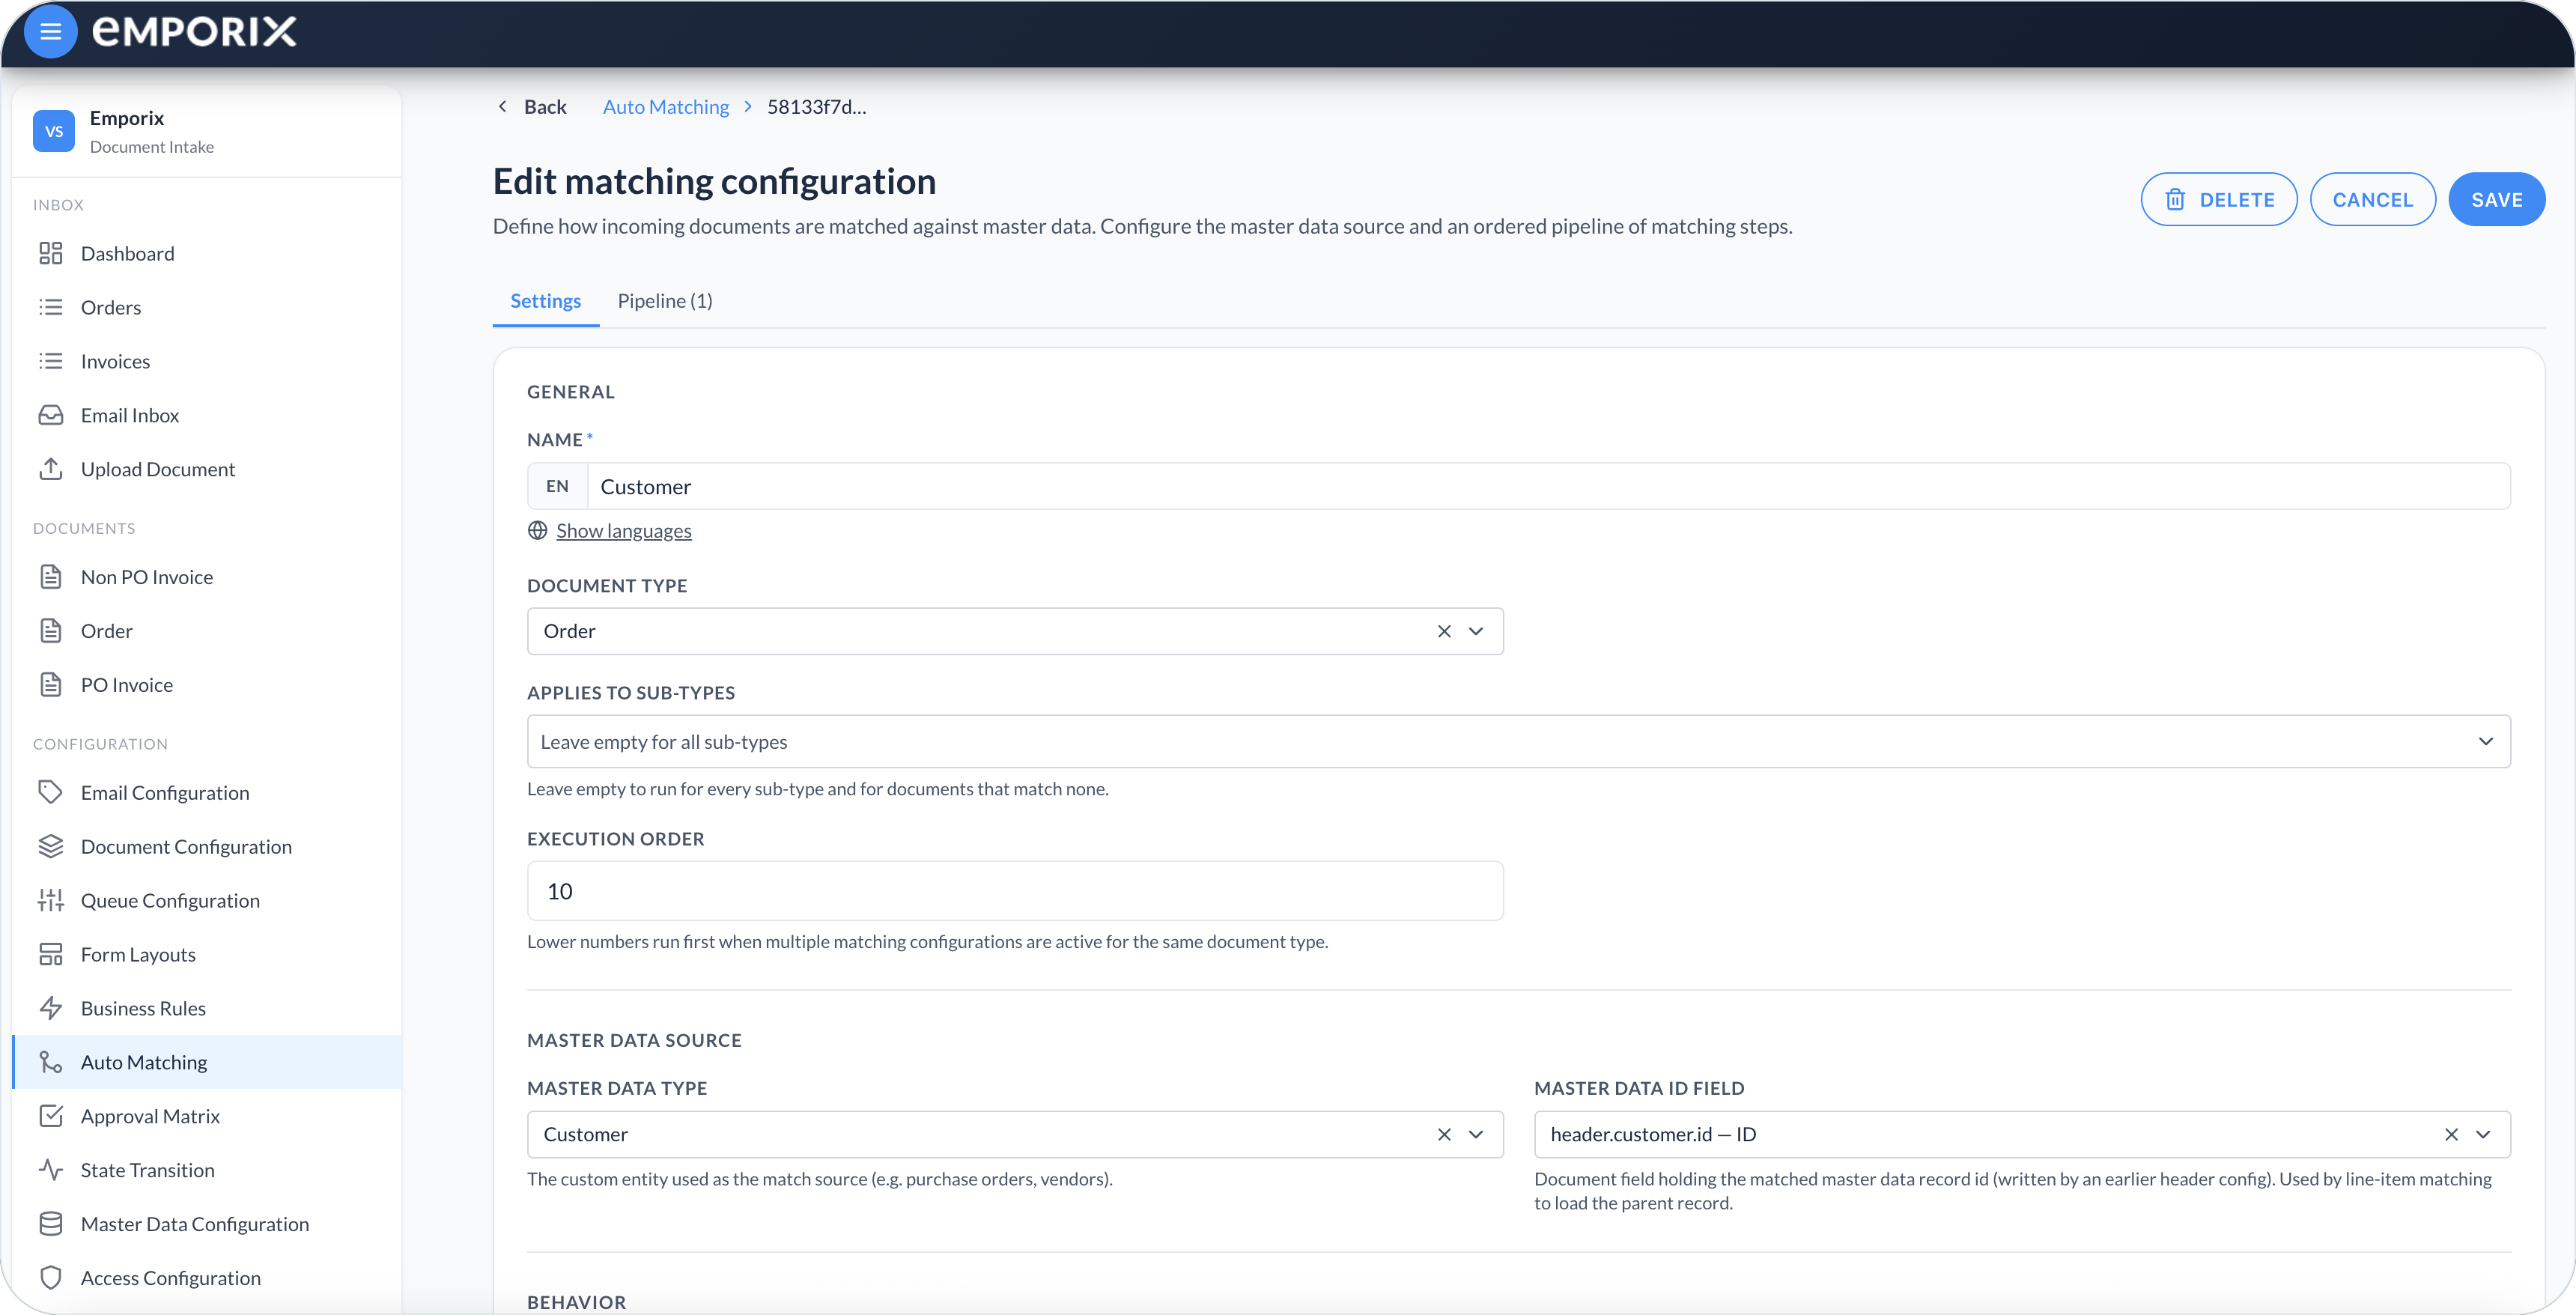Open Auto Matching in the sidebar

tap(207, 1062)
